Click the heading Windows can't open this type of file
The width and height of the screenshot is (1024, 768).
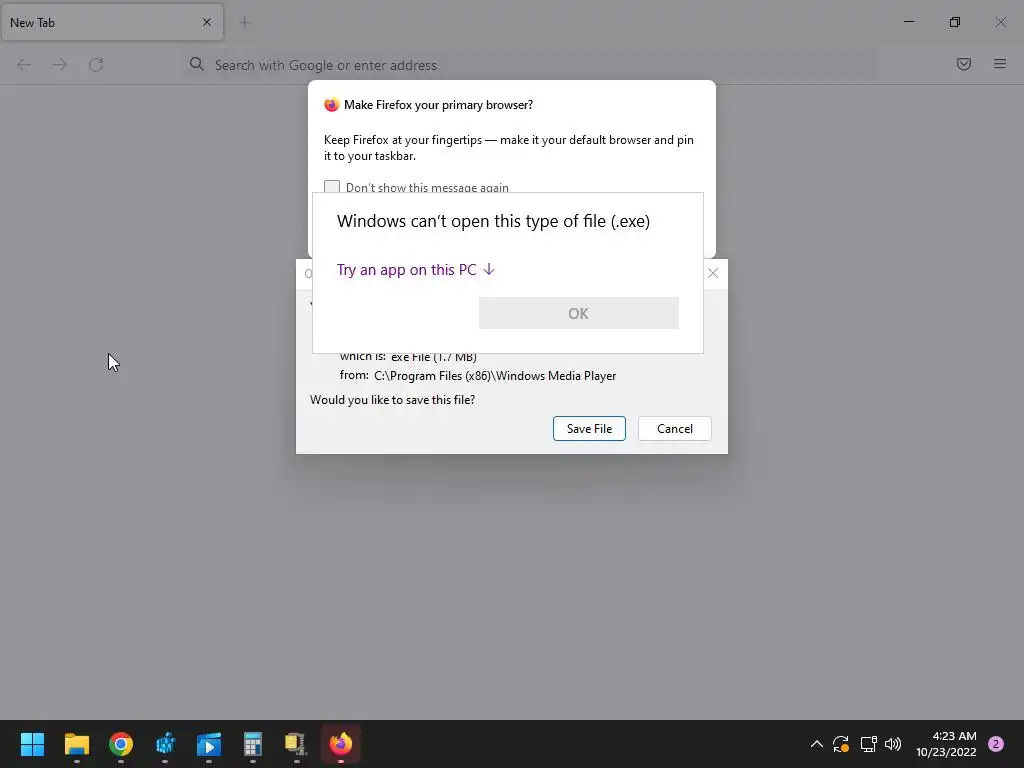click(x=493, y=221)
